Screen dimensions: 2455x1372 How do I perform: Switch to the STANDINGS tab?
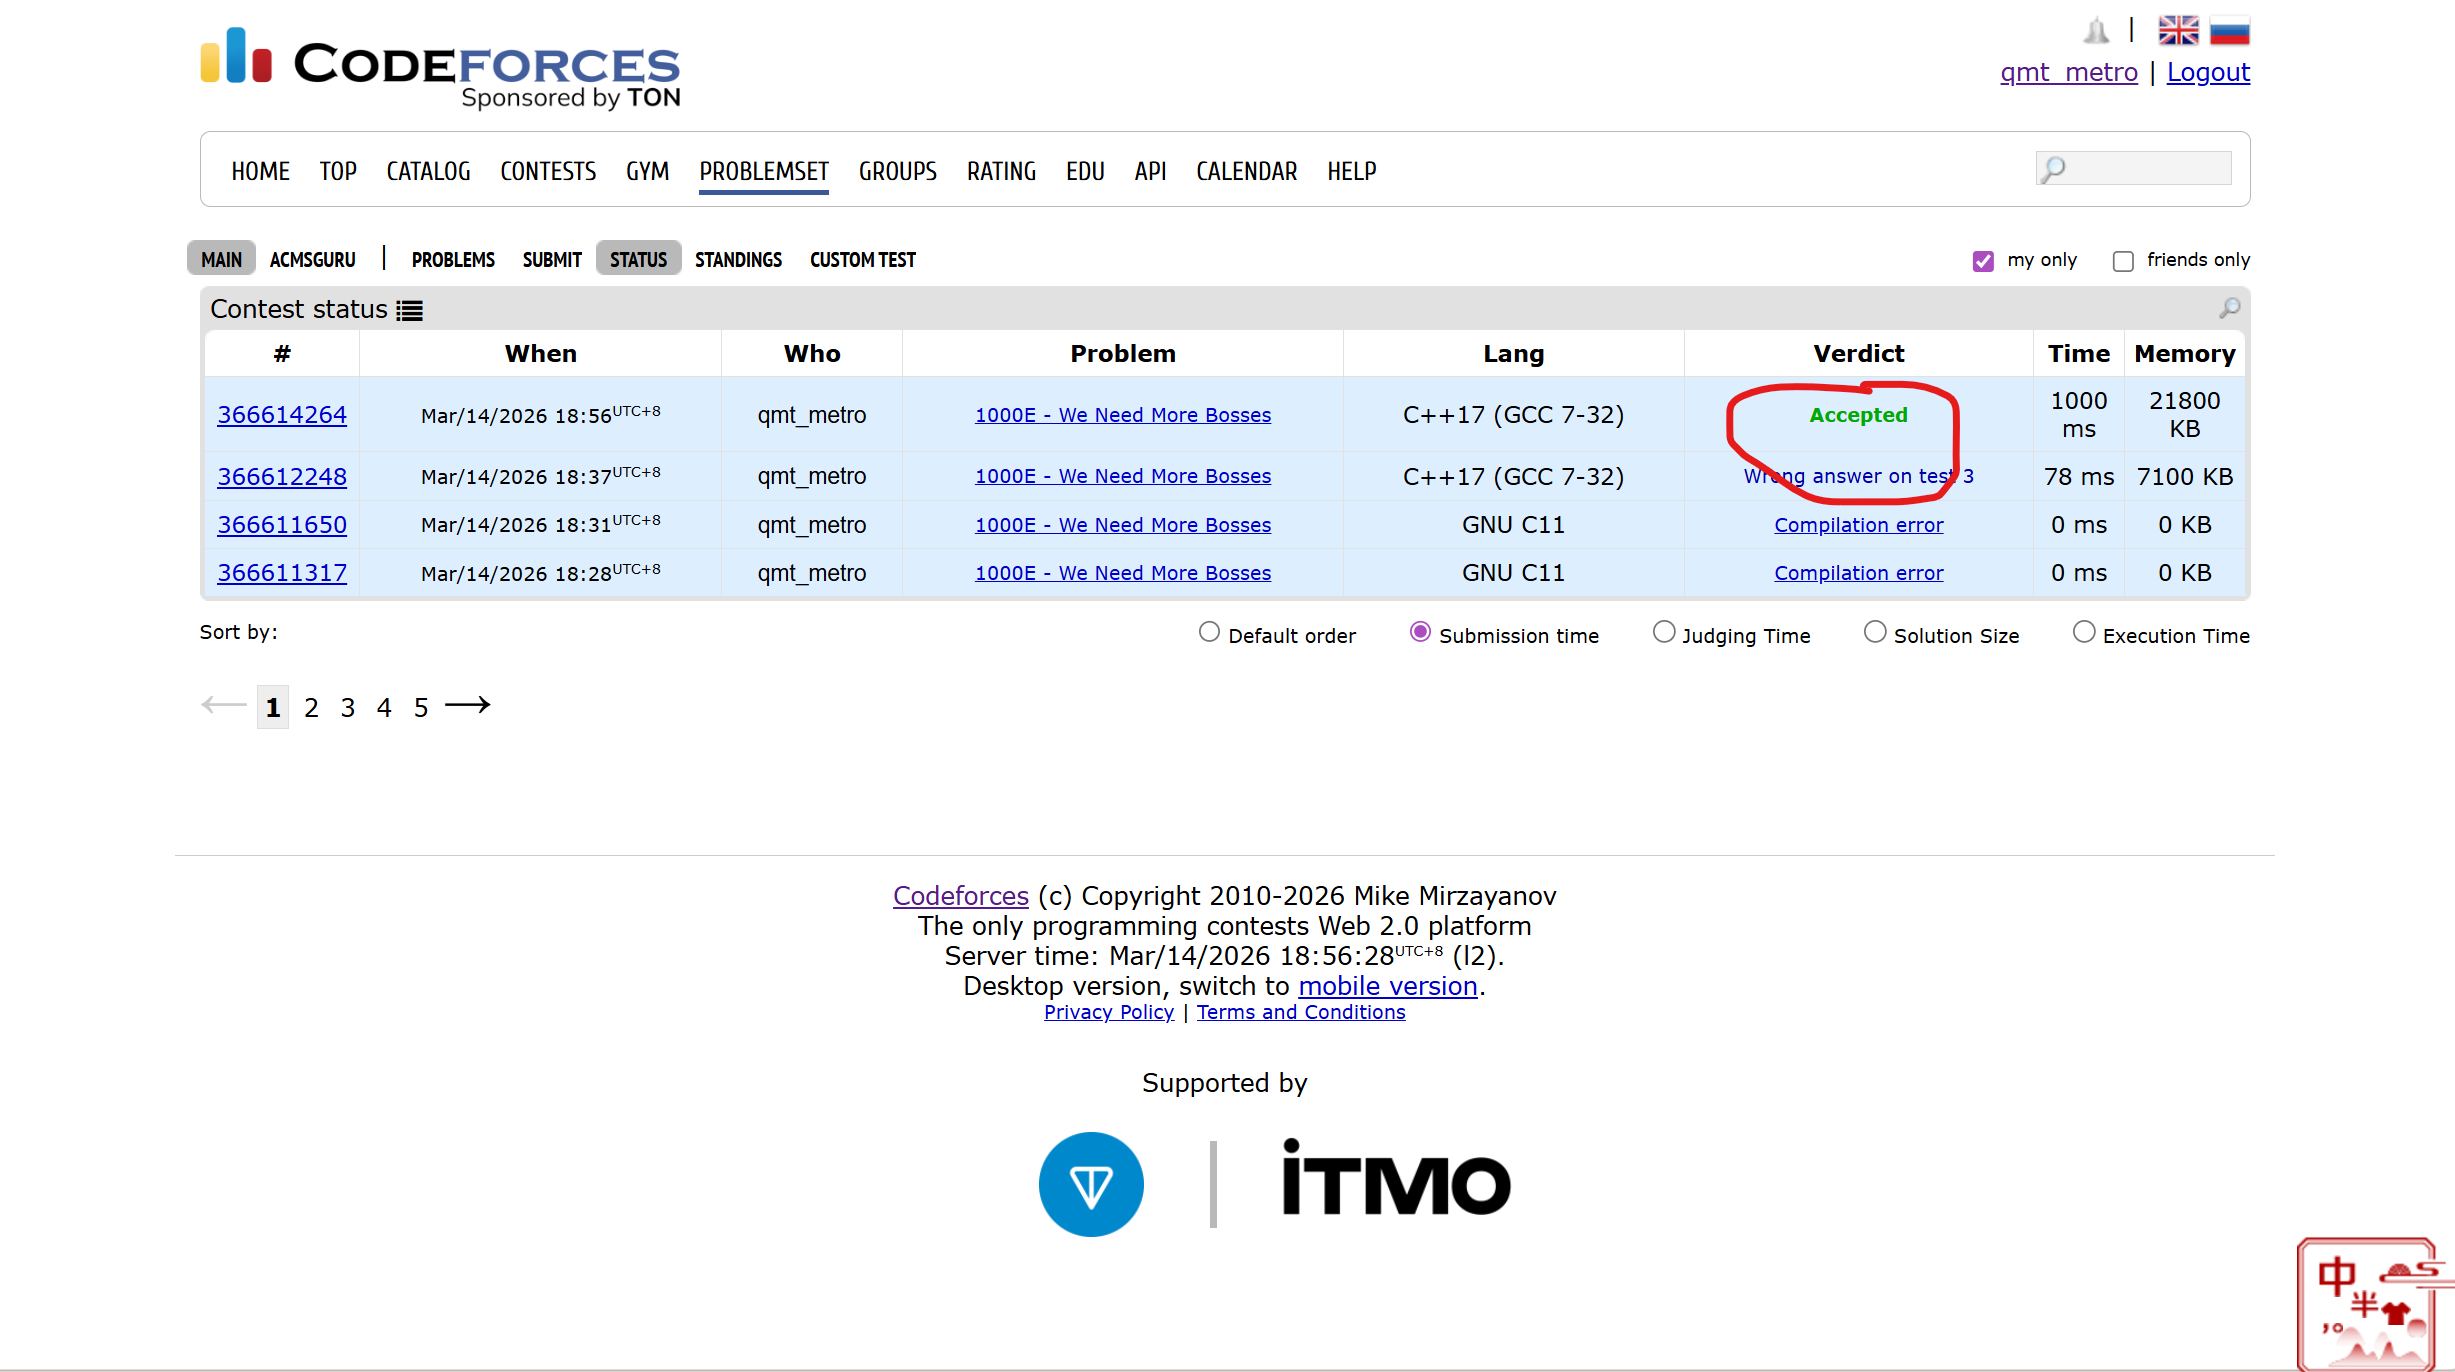pyautogui.click(x=738, y=260)
